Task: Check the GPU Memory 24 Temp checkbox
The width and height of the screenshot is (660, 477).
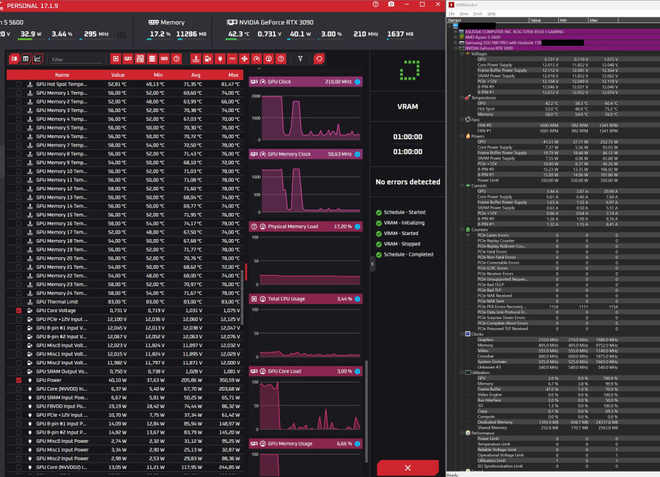Action: tap(19, 293)
